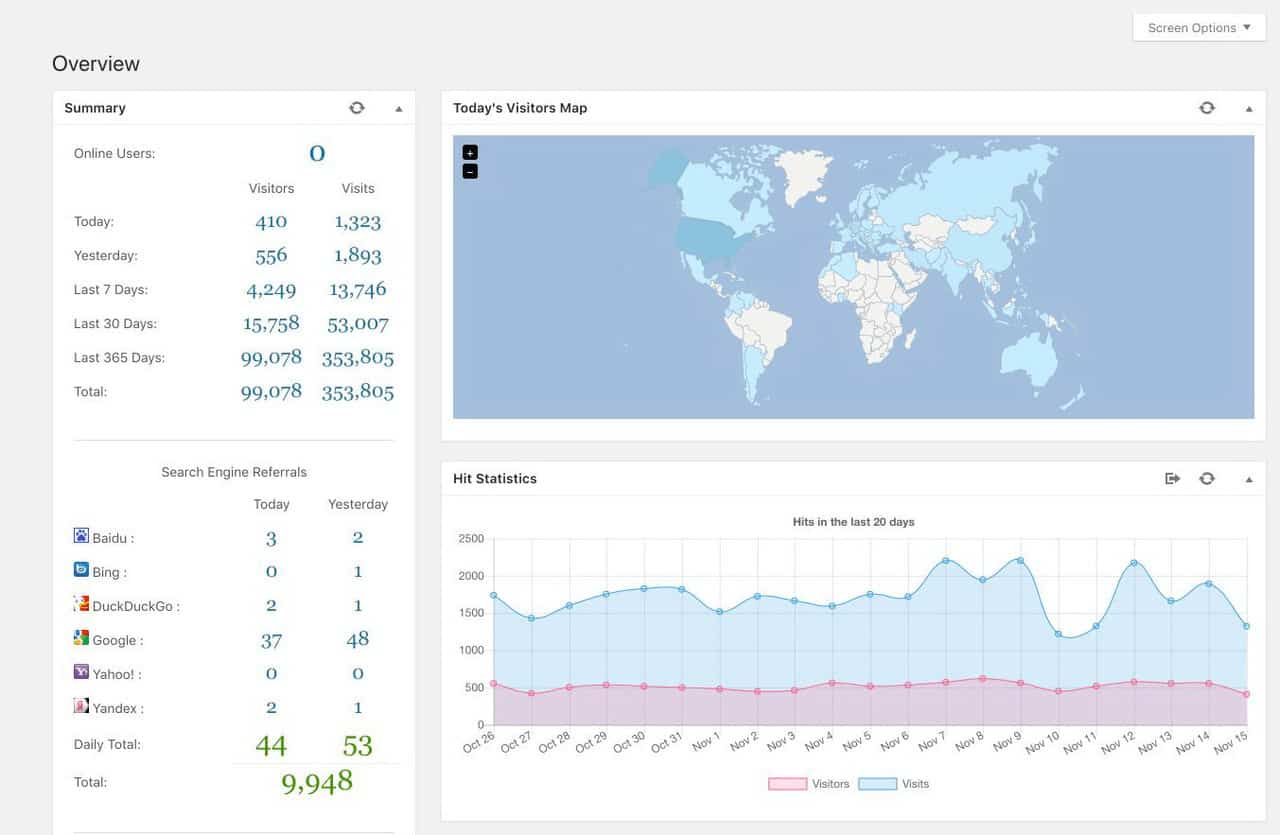The width and height of the screenshot is (1280, 835).
Task: Click the Google search engine icon
Action: (x=81, y=638)
